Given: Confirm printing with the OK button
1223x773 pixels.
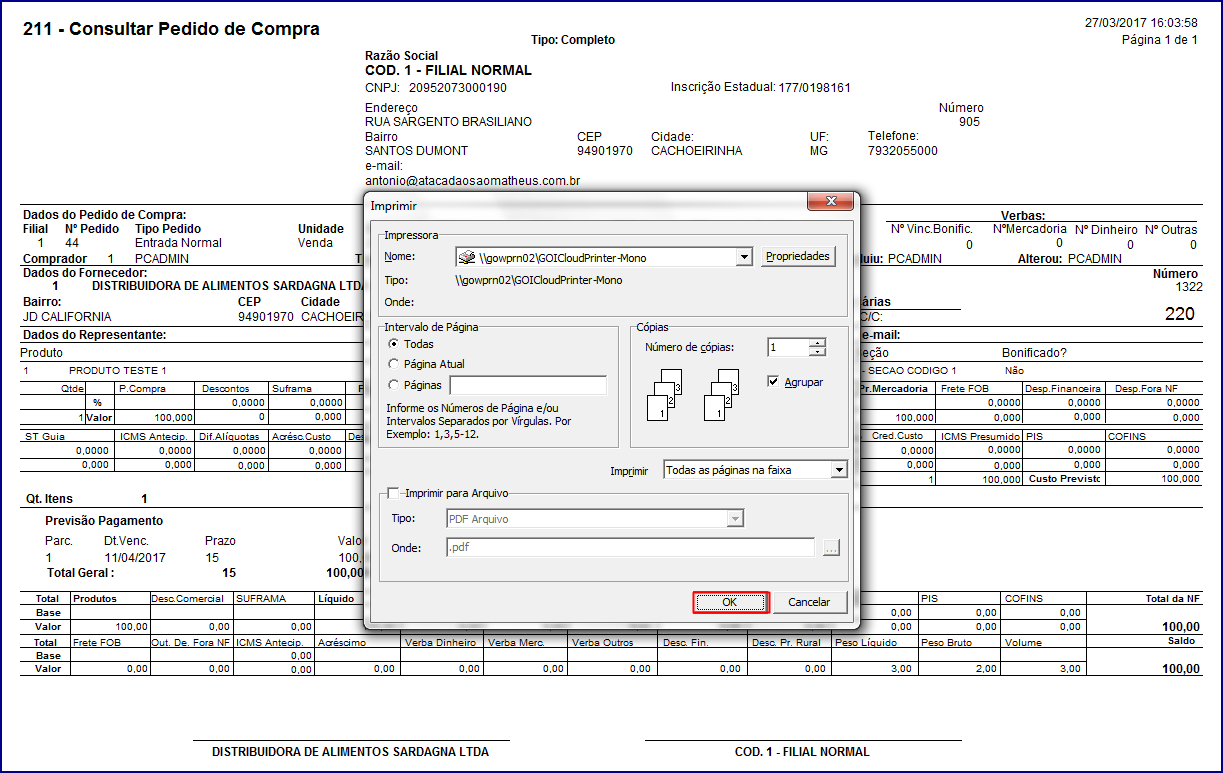Looking at the screenshot, I should tap(730, 602).
